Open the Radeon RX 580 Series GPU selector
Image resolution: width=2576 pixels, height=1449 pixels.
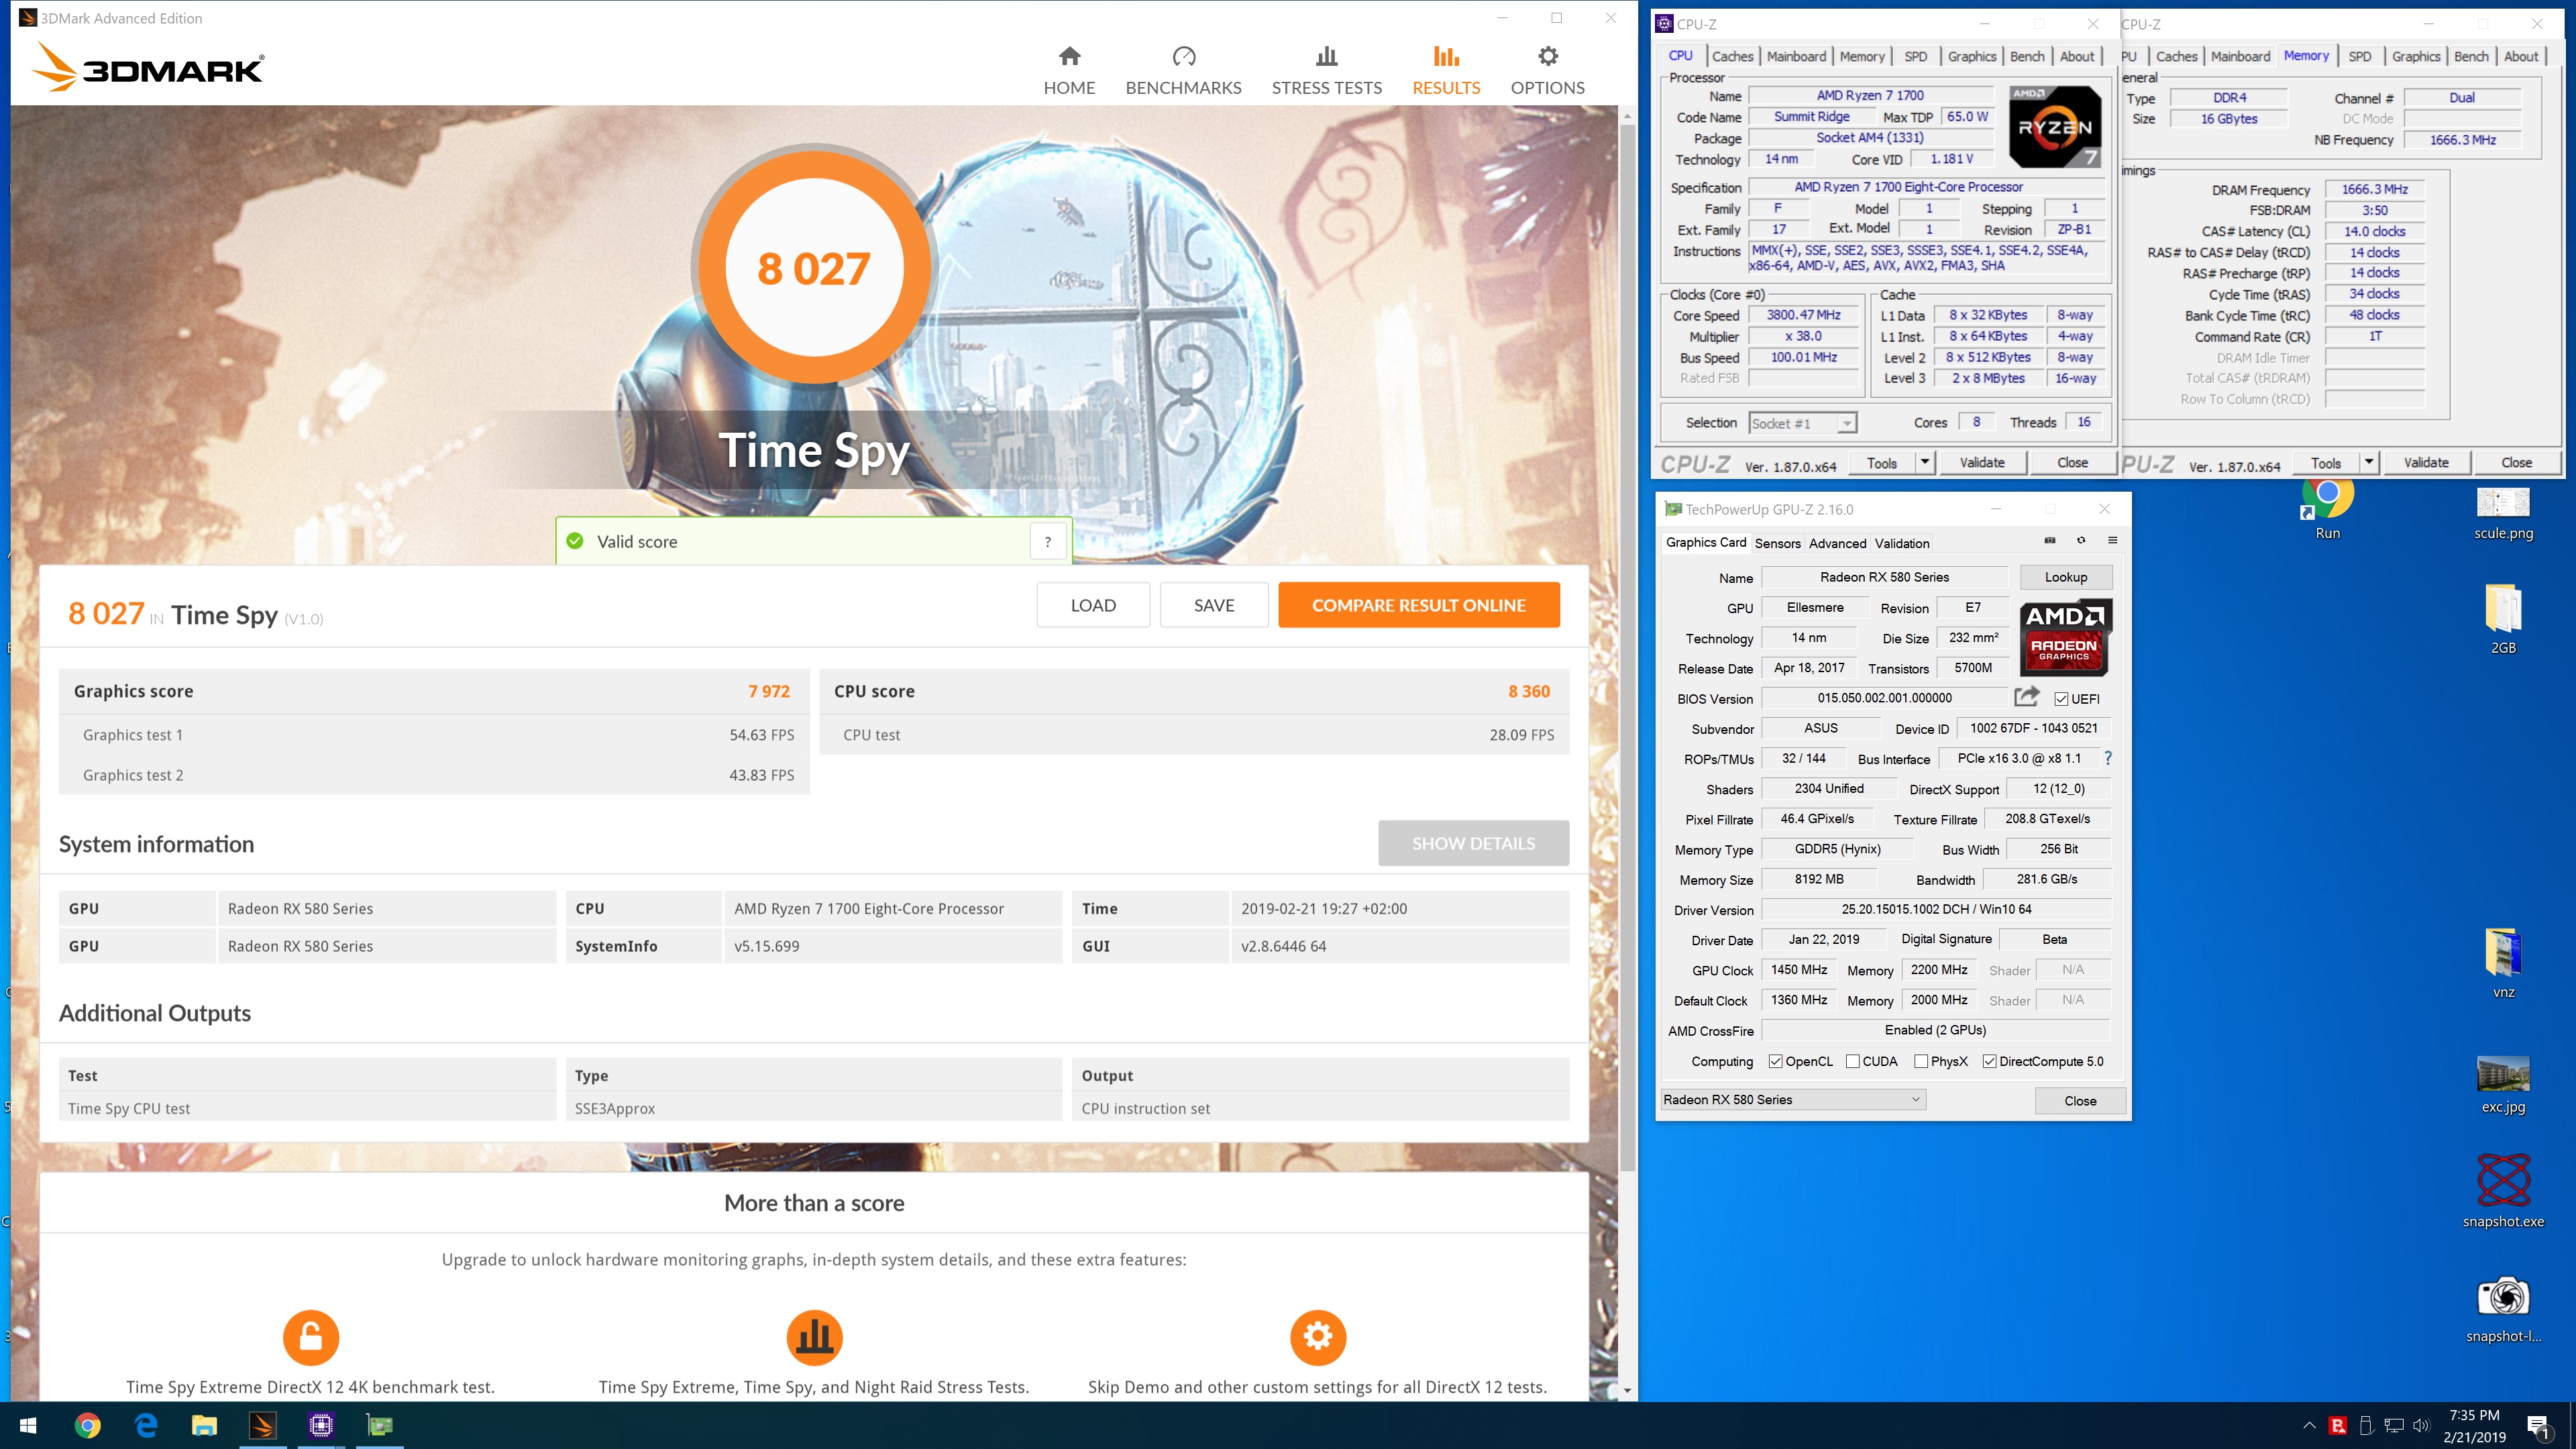coord(1793,1099)
